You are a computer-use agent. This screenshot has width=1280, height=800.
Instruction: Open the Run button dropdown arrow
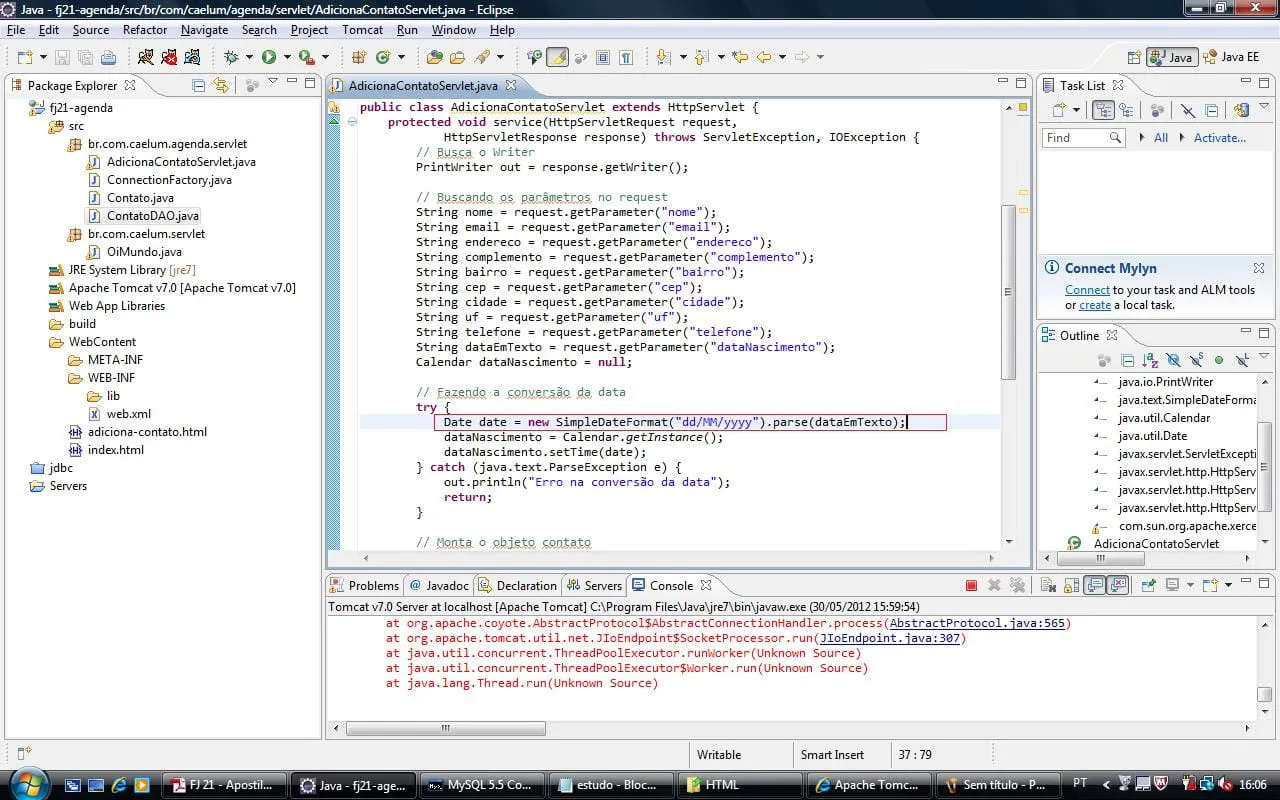[287, 57]
